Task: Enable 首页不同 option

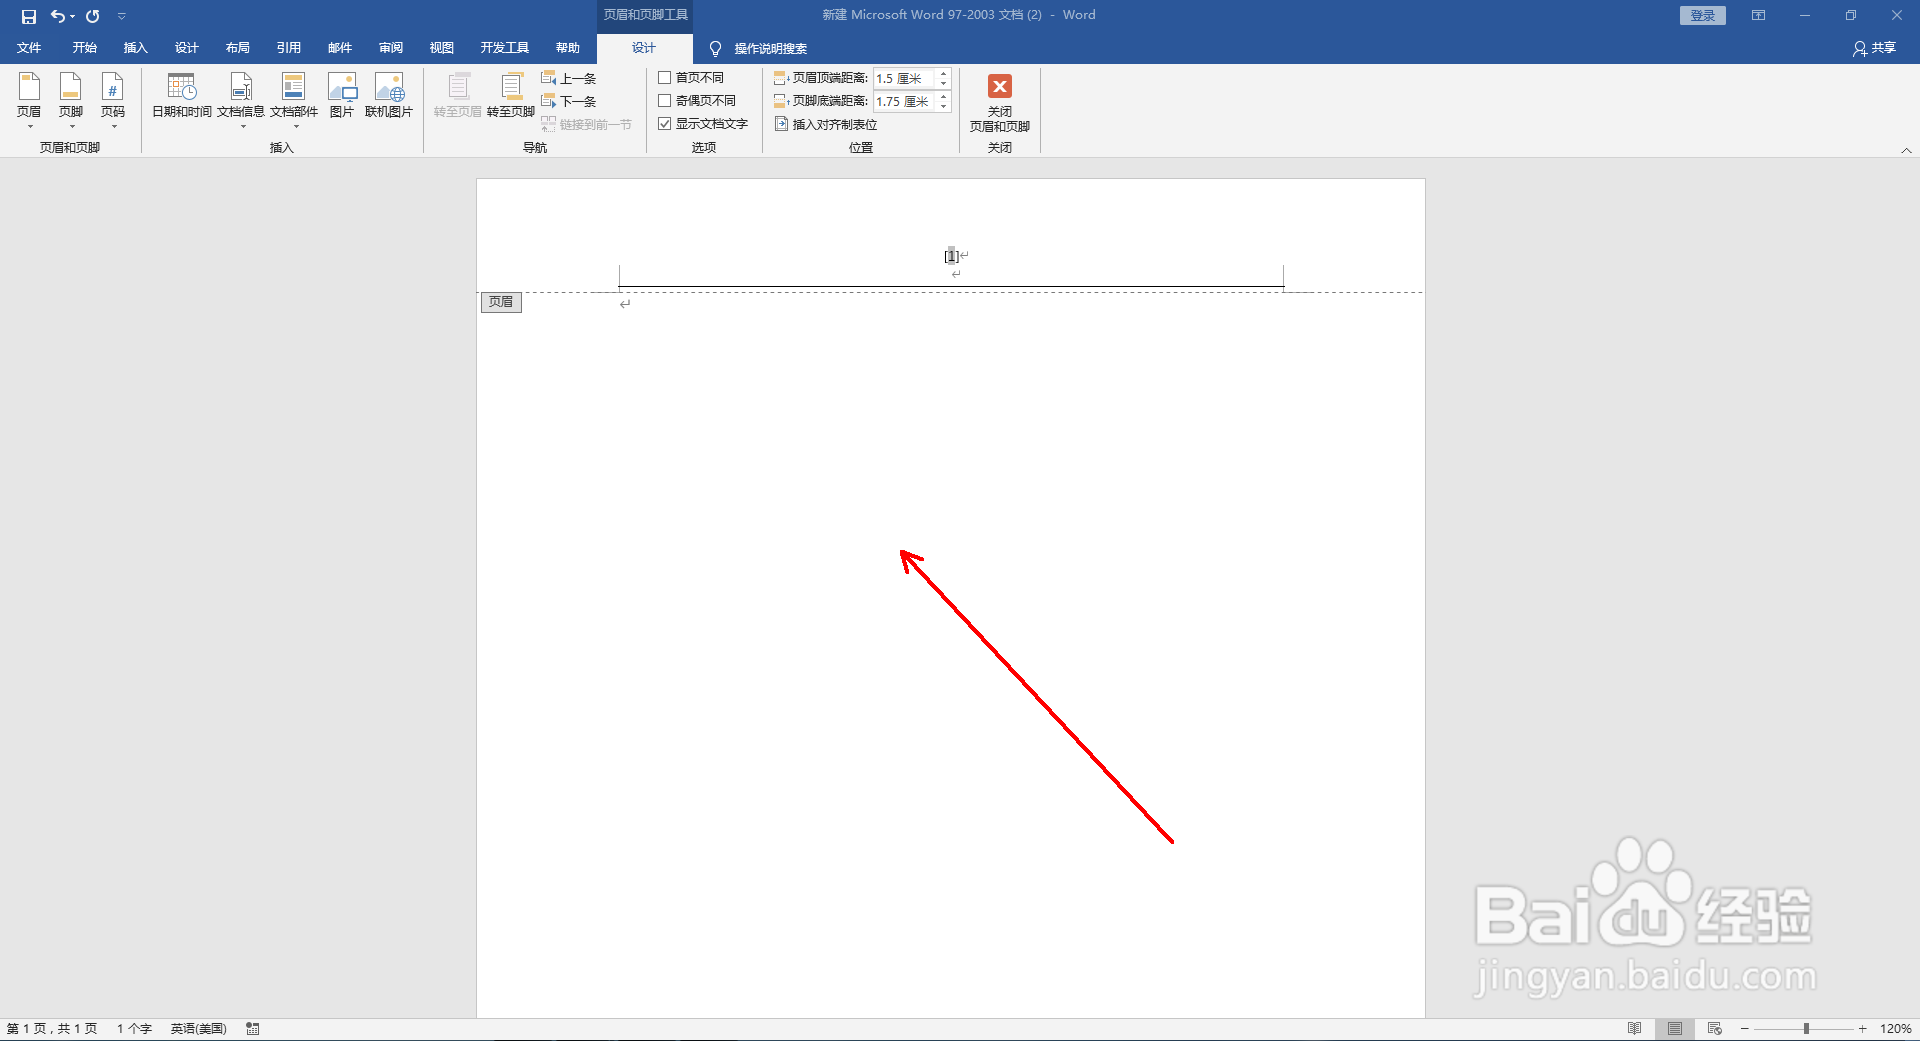Action: [x=665, y=77]
